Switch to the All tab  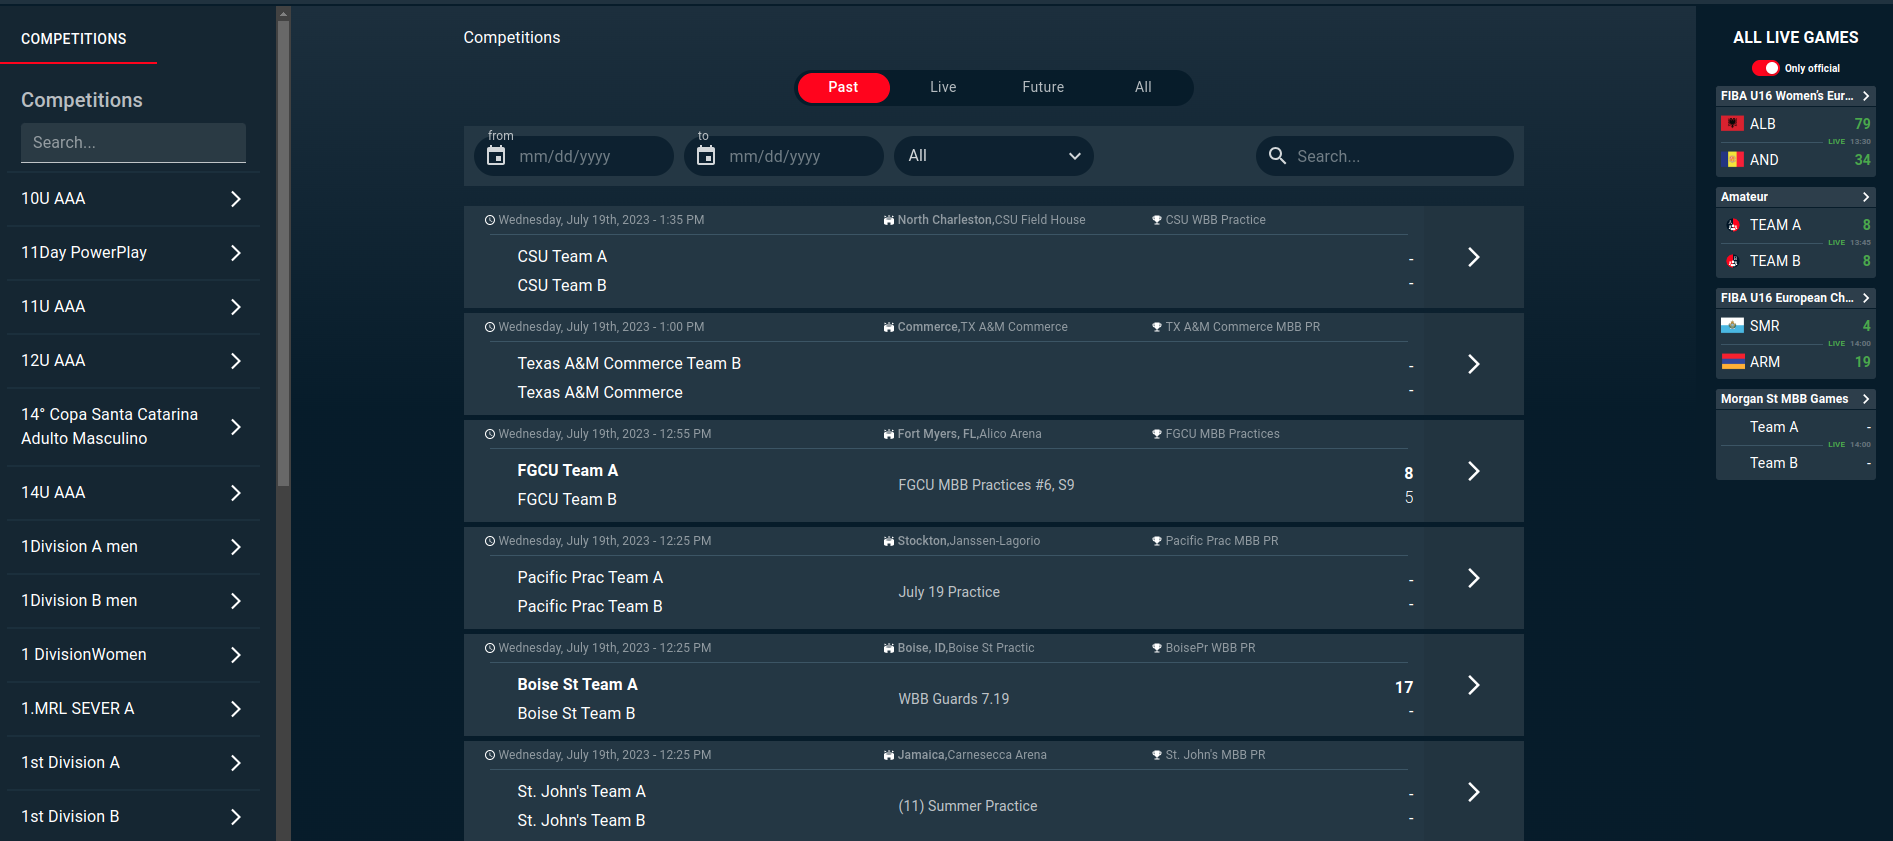coord(1143,87)
